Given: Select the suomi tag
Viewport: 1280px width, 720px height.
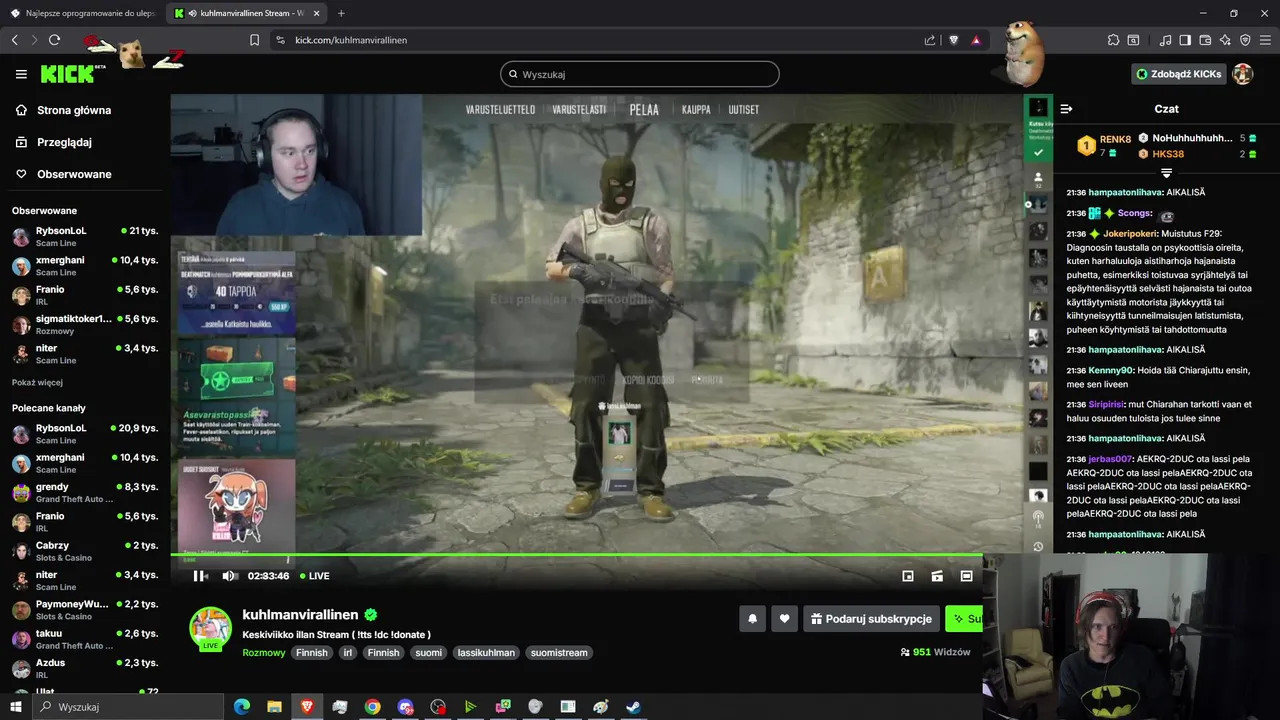Looking at the screenshot, I should point(428,653).
